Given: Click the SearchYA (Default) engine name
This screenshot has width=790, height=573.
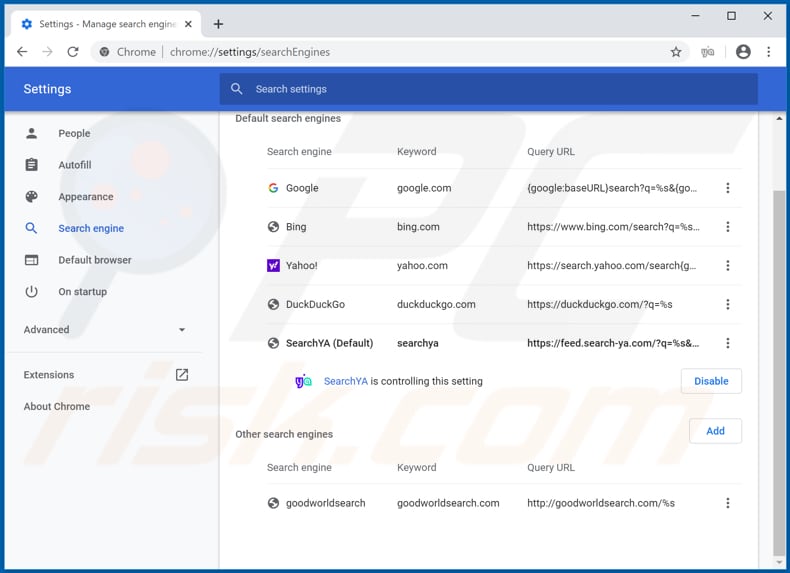Looking at the screenshot, I should 330,343.
